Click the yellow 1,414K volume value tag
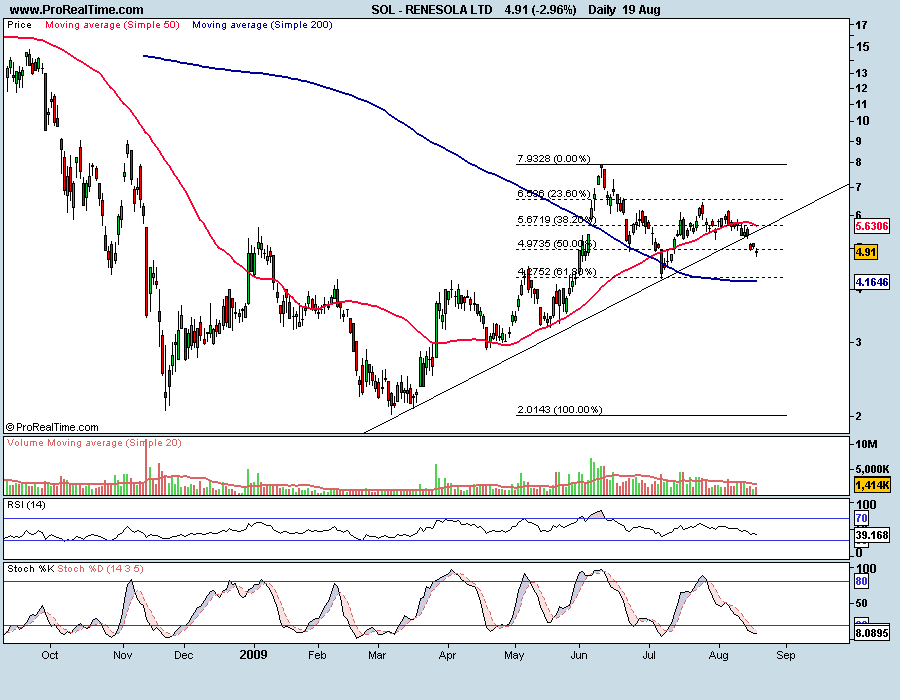This screenshot has width=900, height=700. (872, 485)
